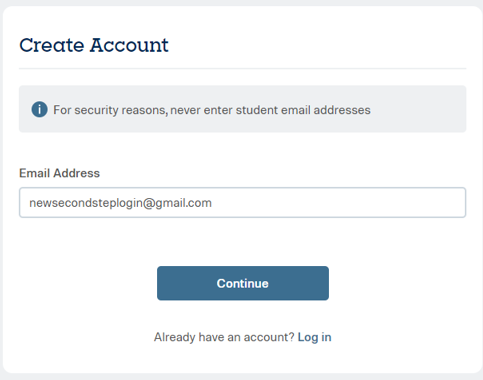Screen dimensions: 483x380
Task: Submit the email with Continue
Action: click(243, 283)
